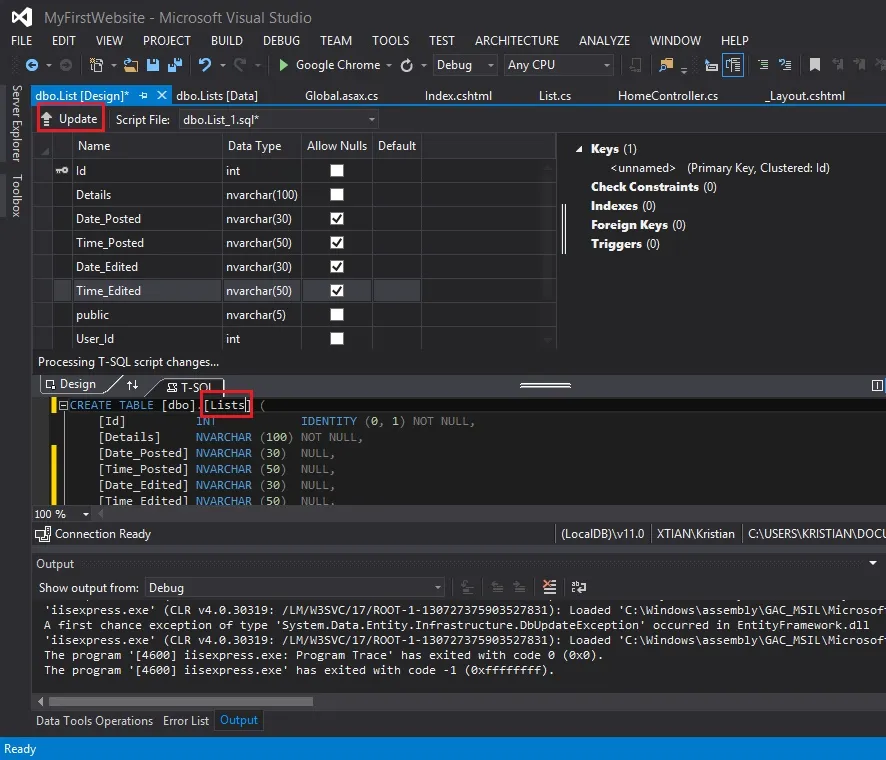Viewport: 886px width, 760px height.
Task: Click the Open File folder icon
Action: coord(131,65)
